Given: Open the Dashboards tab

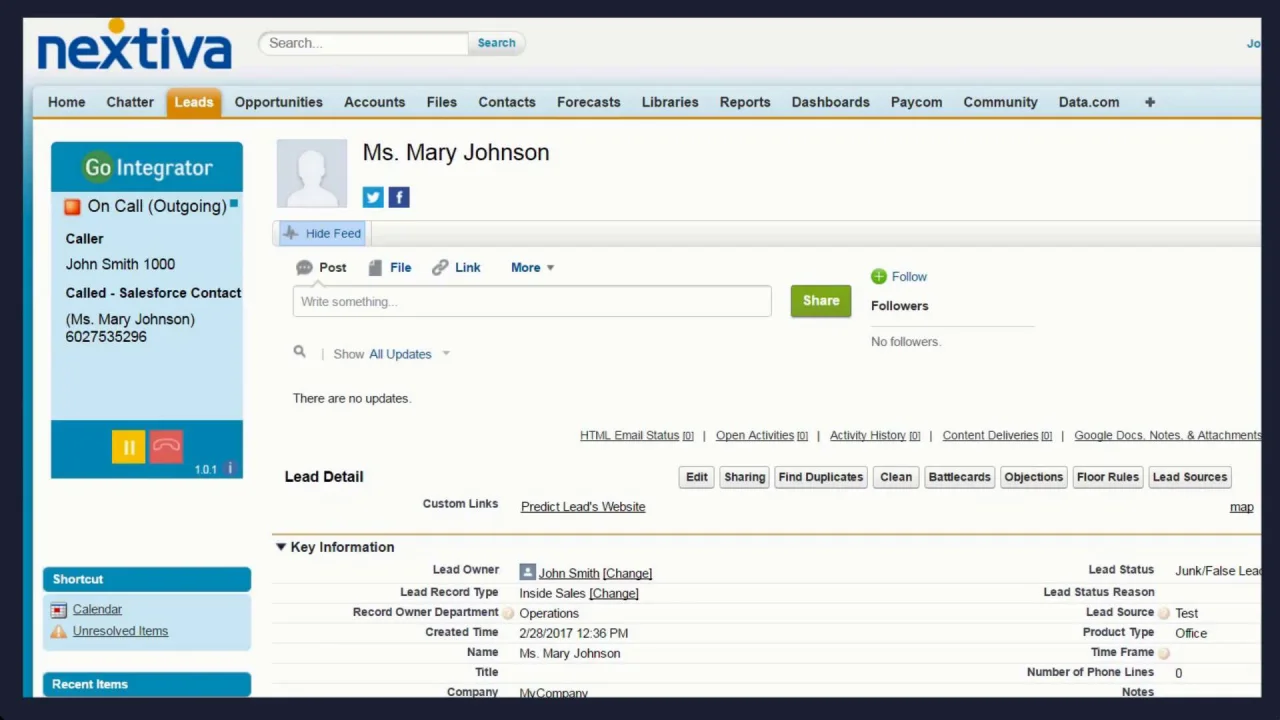Looking at the screenshot, I should (831, 102).
